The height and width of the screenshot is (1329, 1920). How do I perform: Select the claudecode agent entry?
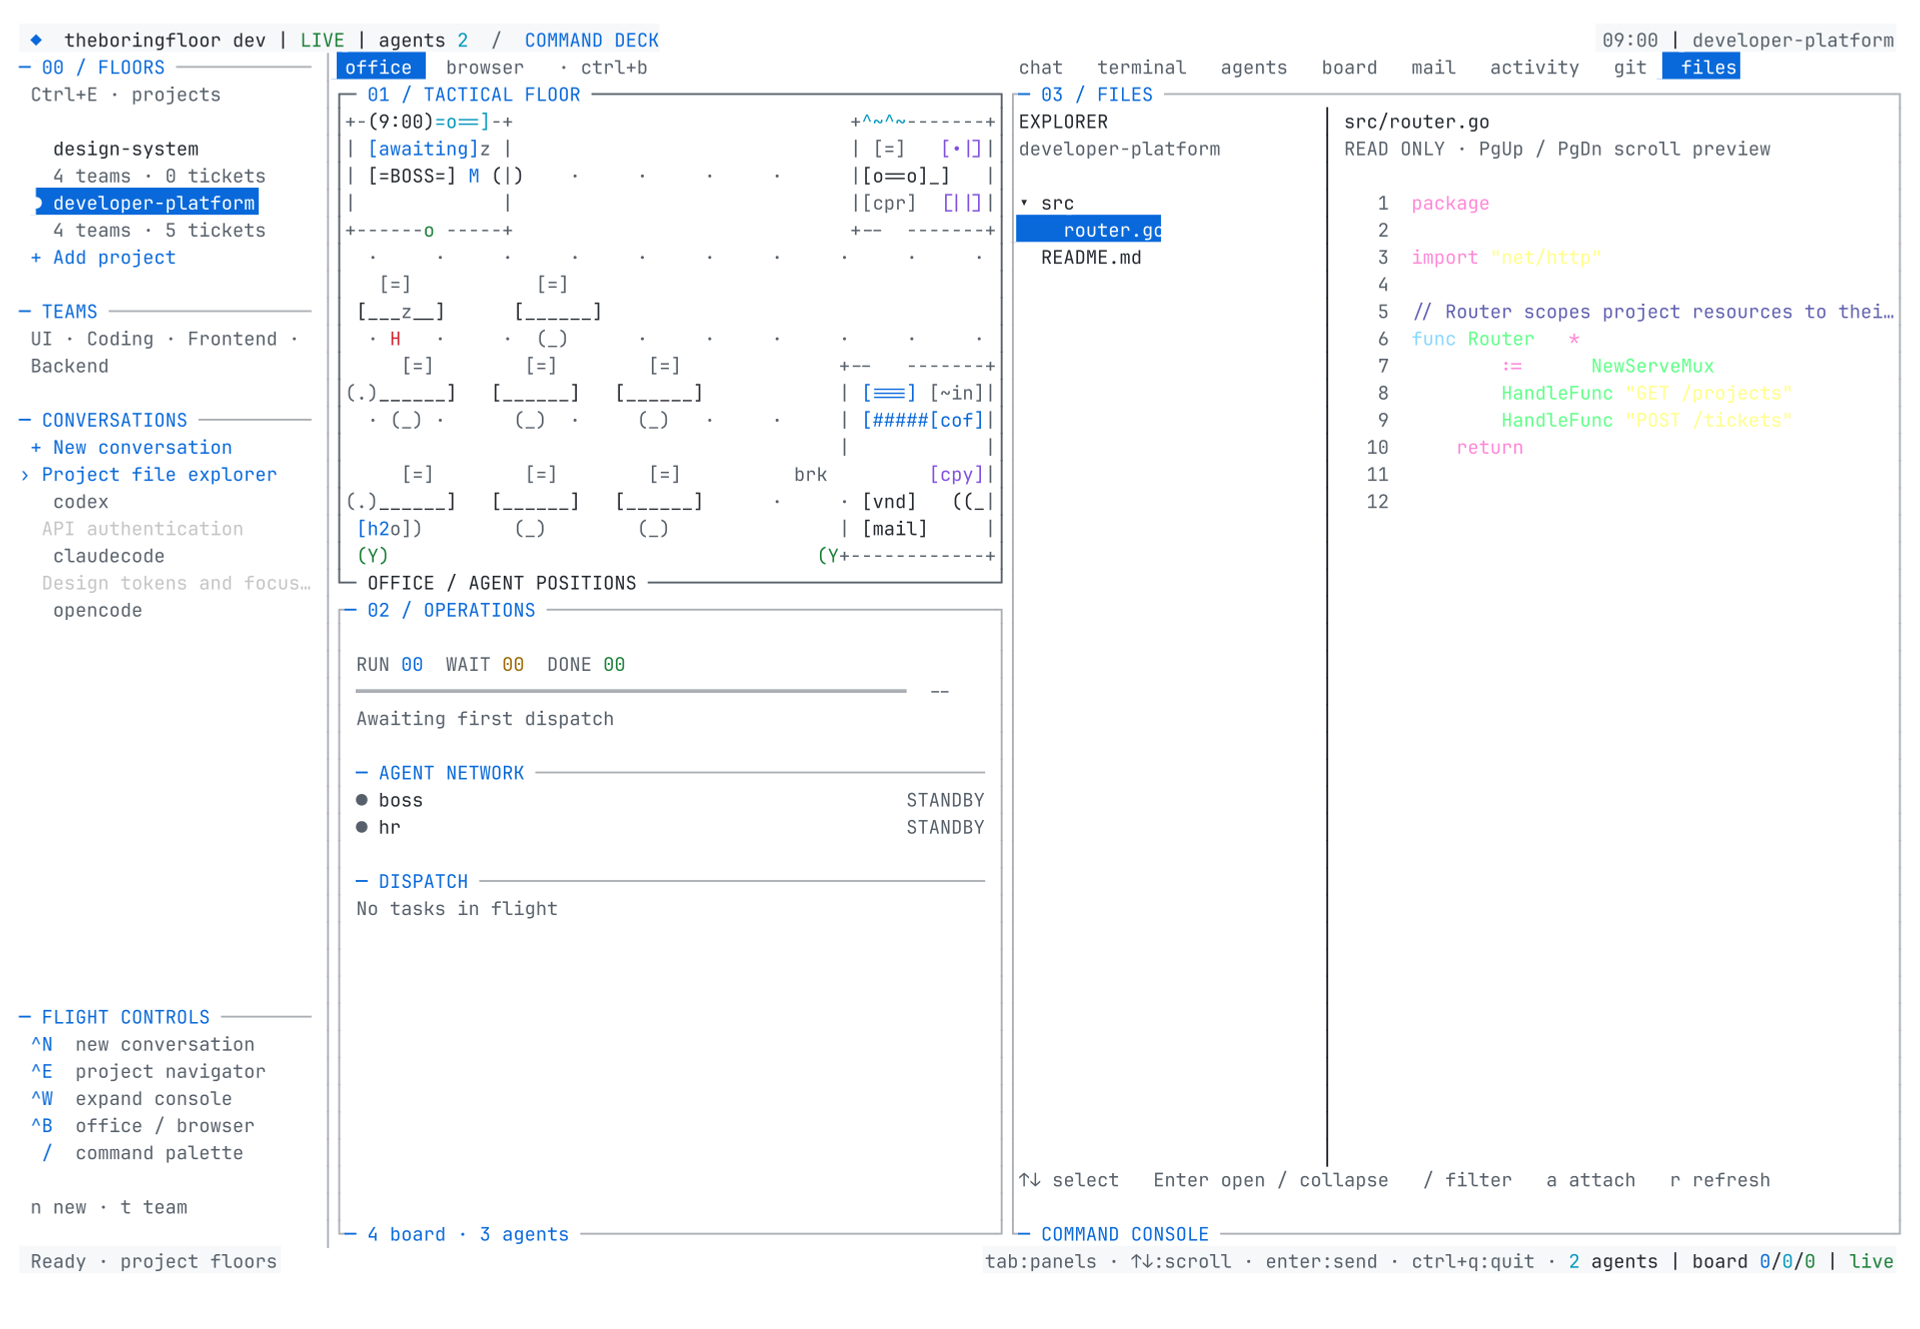(x=109, y=556)
